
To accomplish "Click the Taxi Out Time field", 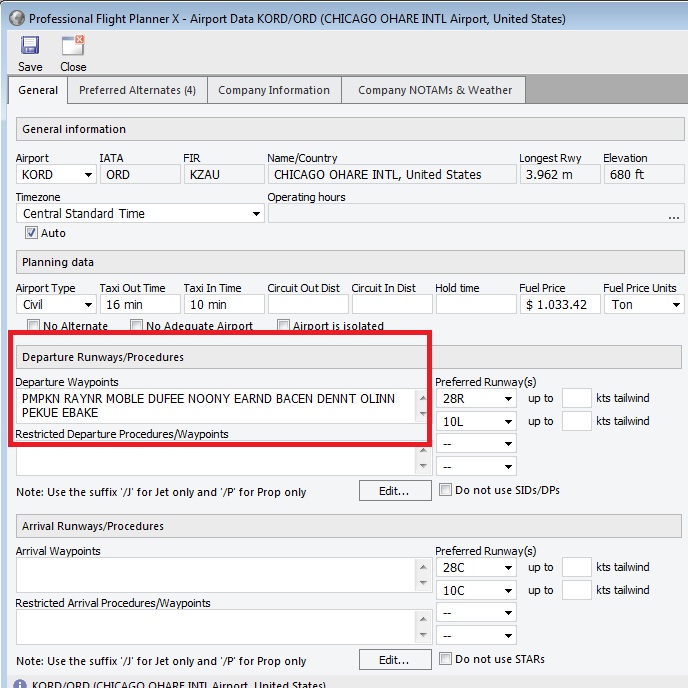I will click(x=140, y=305).
